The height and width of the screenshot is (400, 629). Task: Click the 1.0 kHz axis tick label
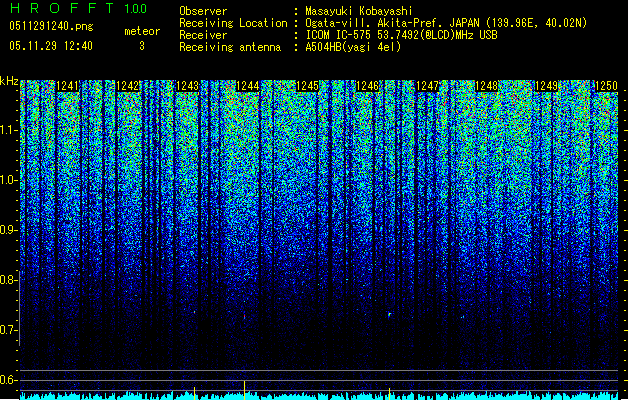coord(8,180)
